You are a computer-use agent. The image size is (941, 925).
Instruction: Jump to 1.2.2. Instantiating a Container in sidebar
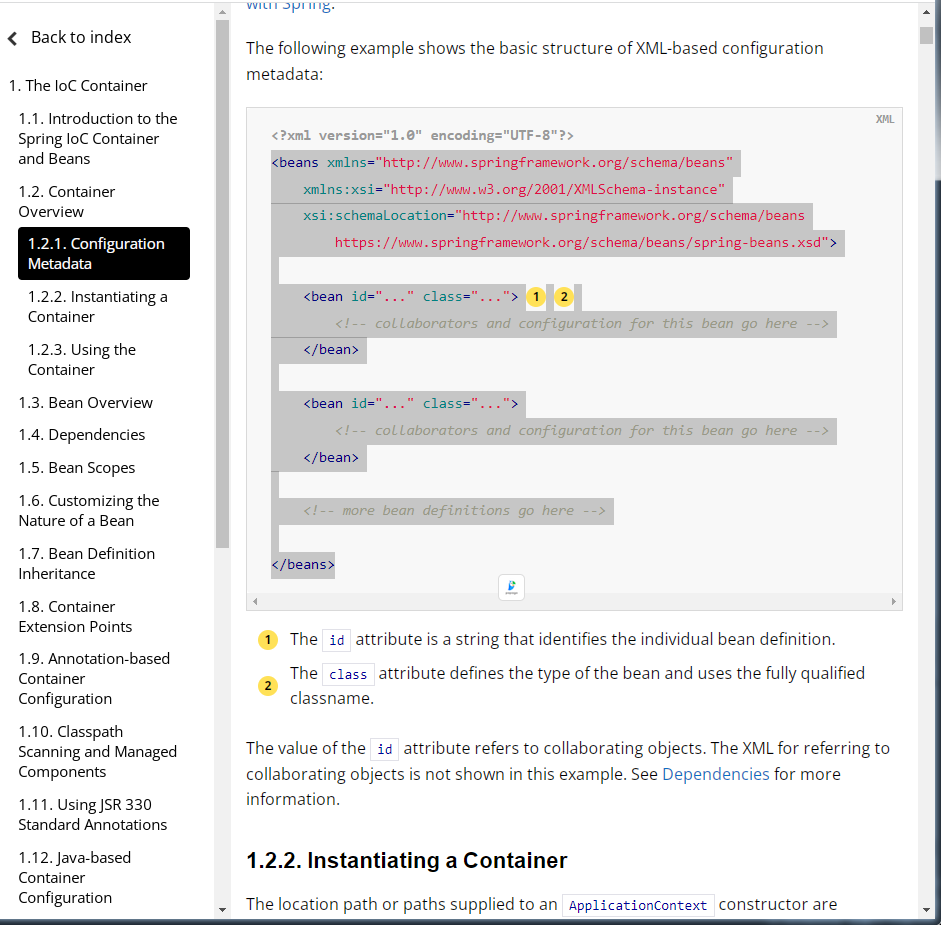[98, 307]
